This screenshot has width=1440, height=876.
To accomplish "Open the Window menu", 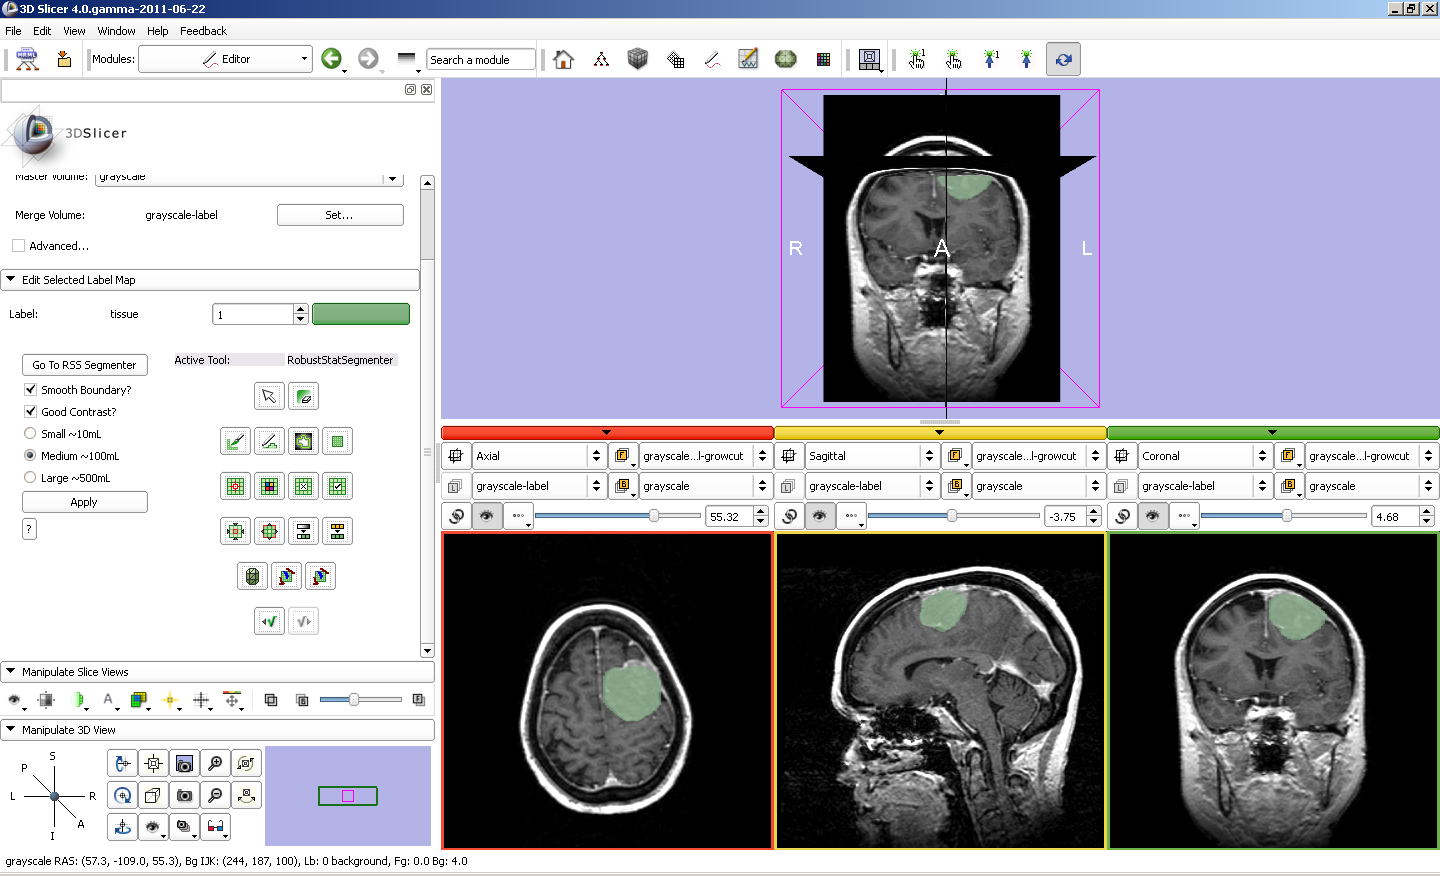I will click(x=116, y=31).
